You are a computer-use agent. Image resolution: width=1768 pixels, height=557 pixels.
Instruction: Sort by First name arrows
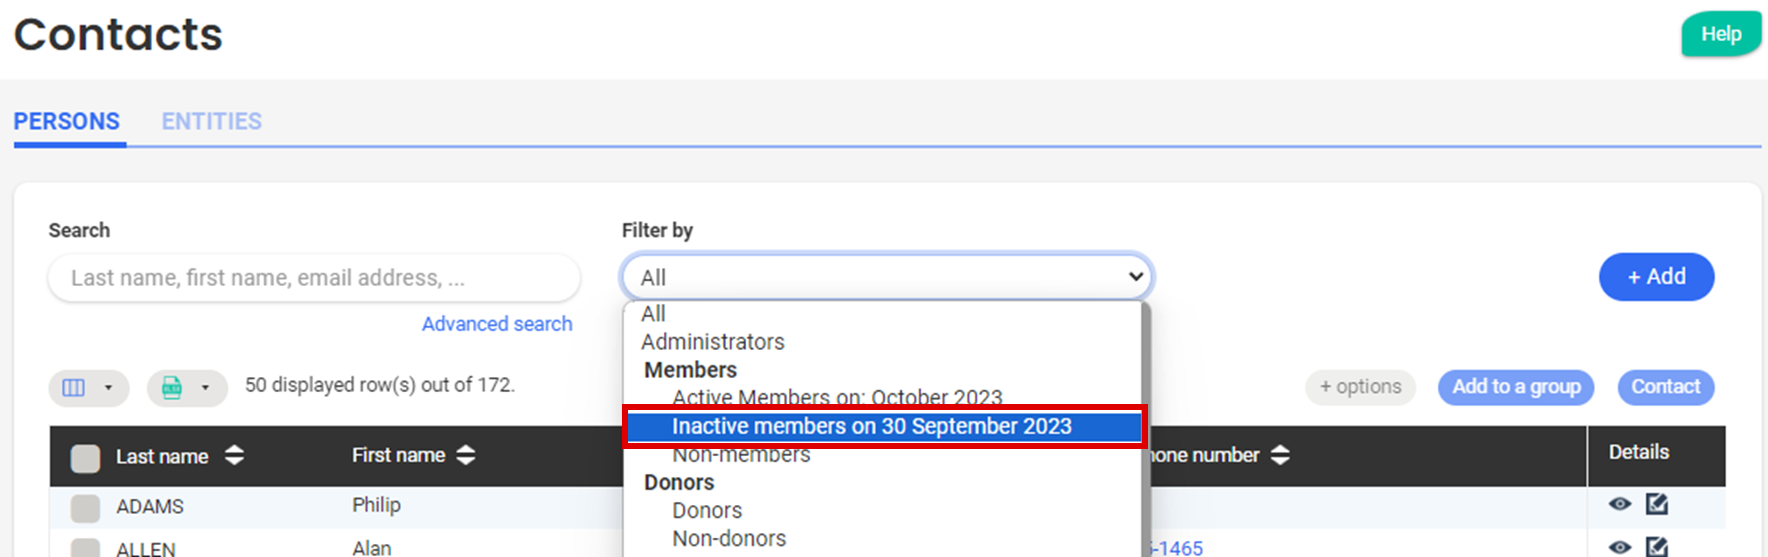466,455
